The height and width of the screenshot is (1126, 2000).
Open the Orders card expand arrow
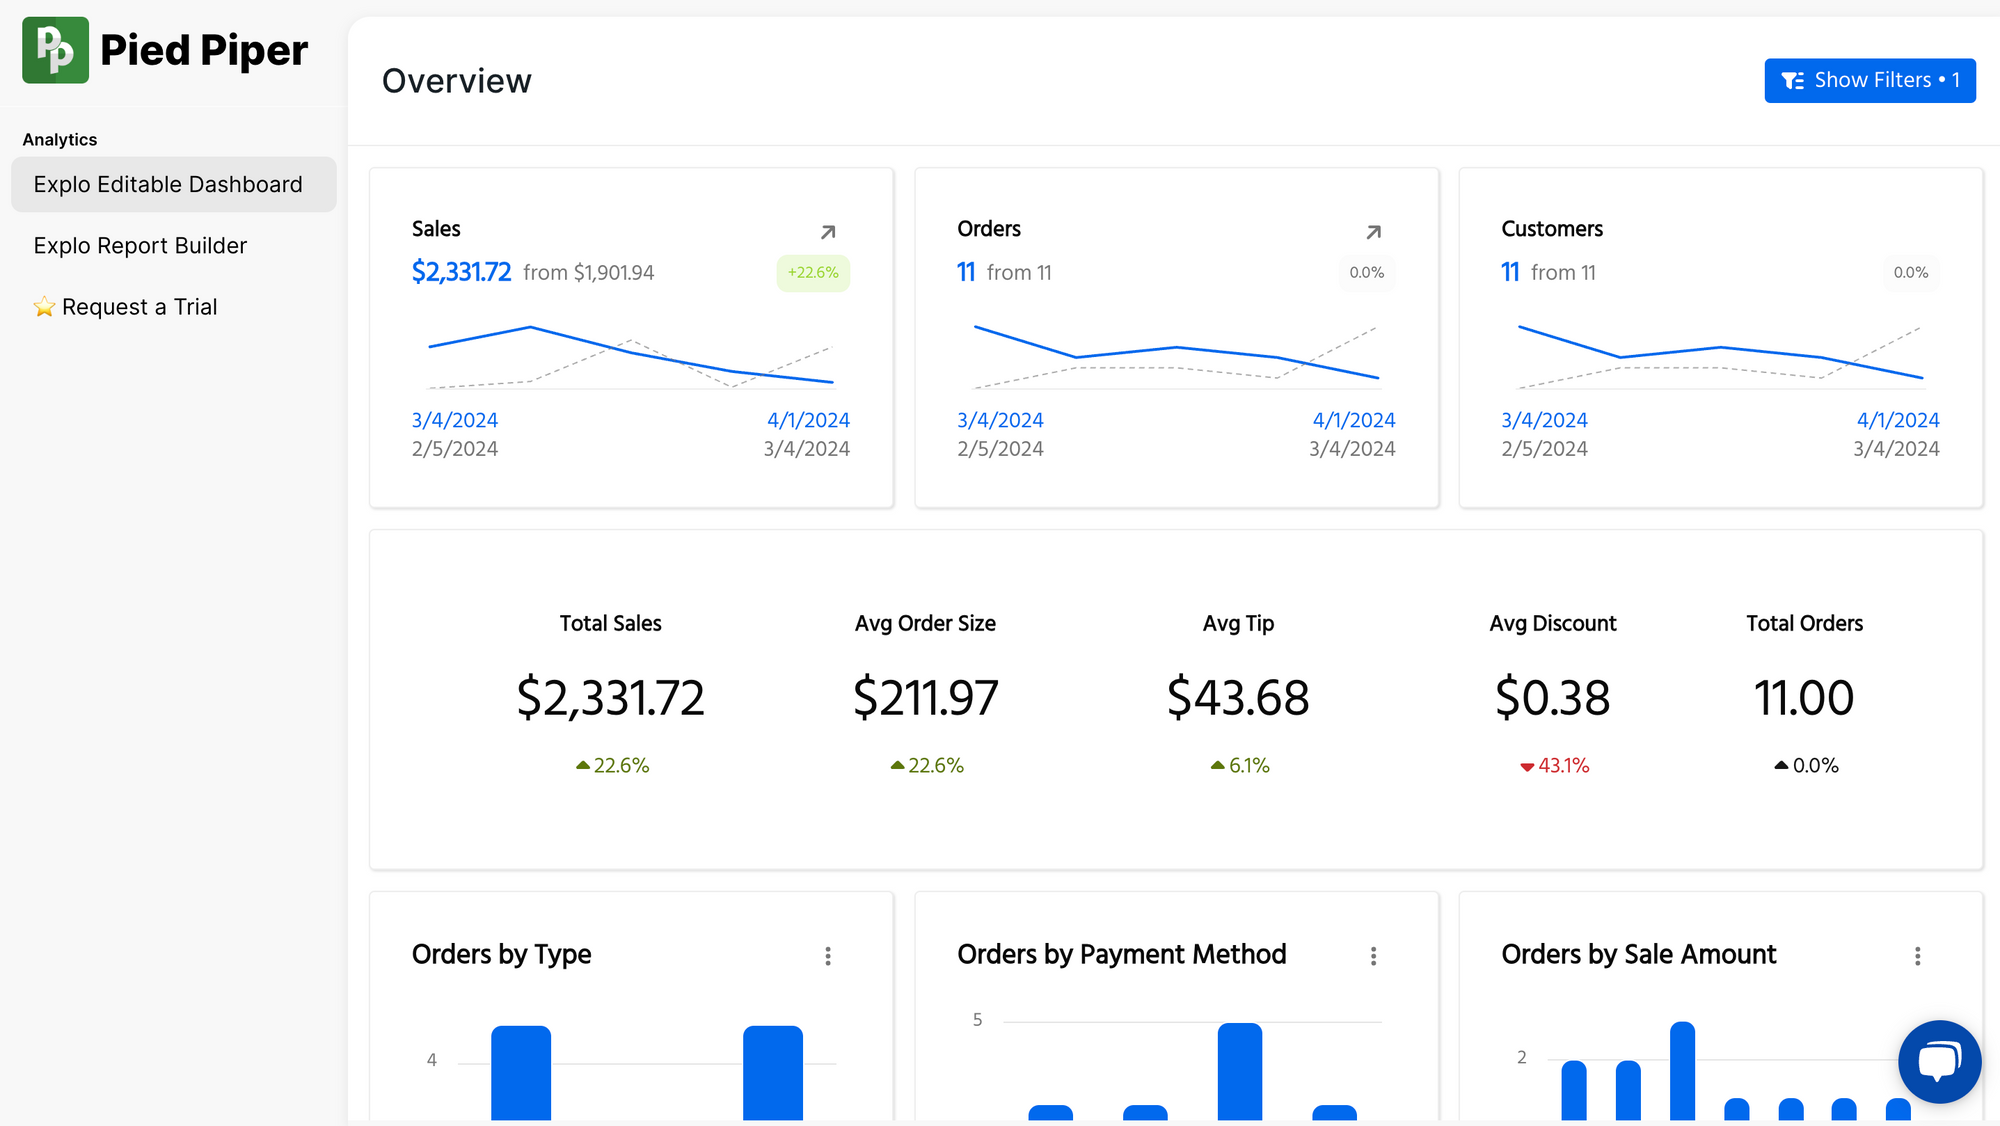point(1373,232)
